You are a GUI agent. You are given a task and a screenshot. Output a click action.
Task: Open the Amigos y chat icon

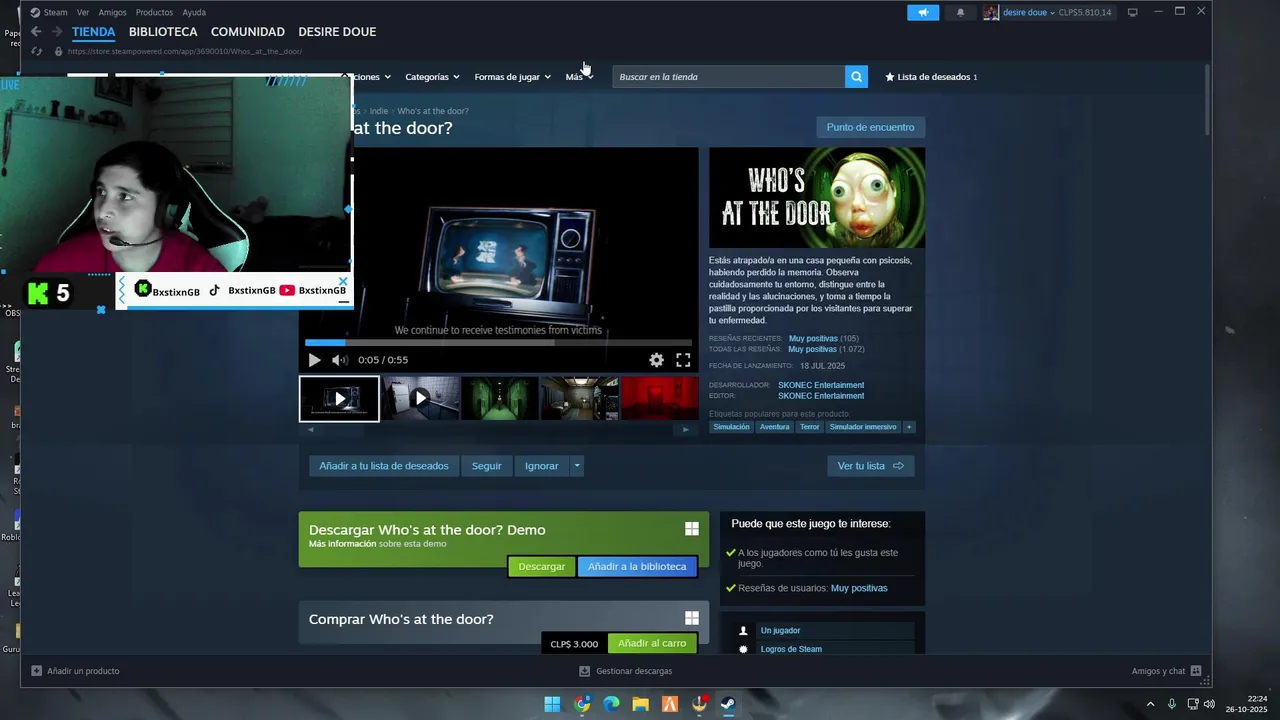[1196, 671]
